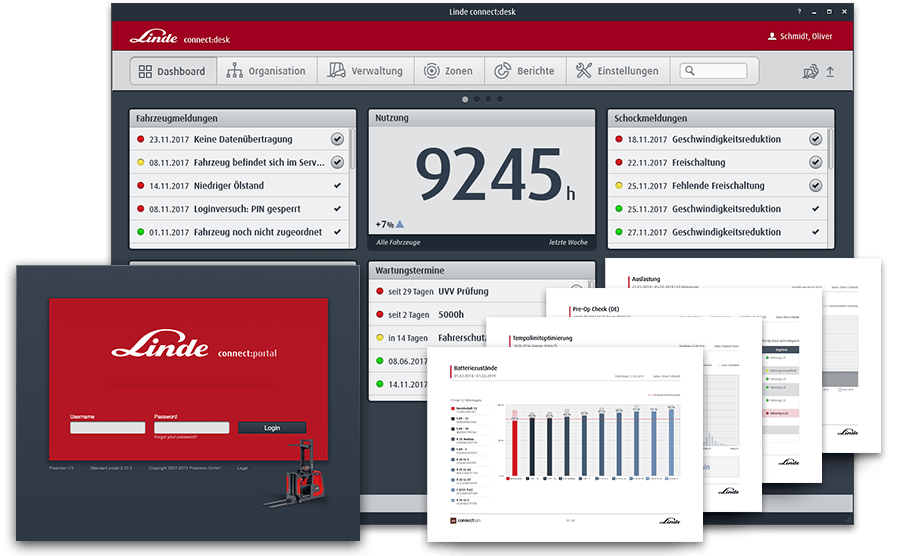The width and height of the screenshot is (899, 556).
Task: Acknowledge the Keine Datenübertragung message checkmark
Action: pos(337,139)
